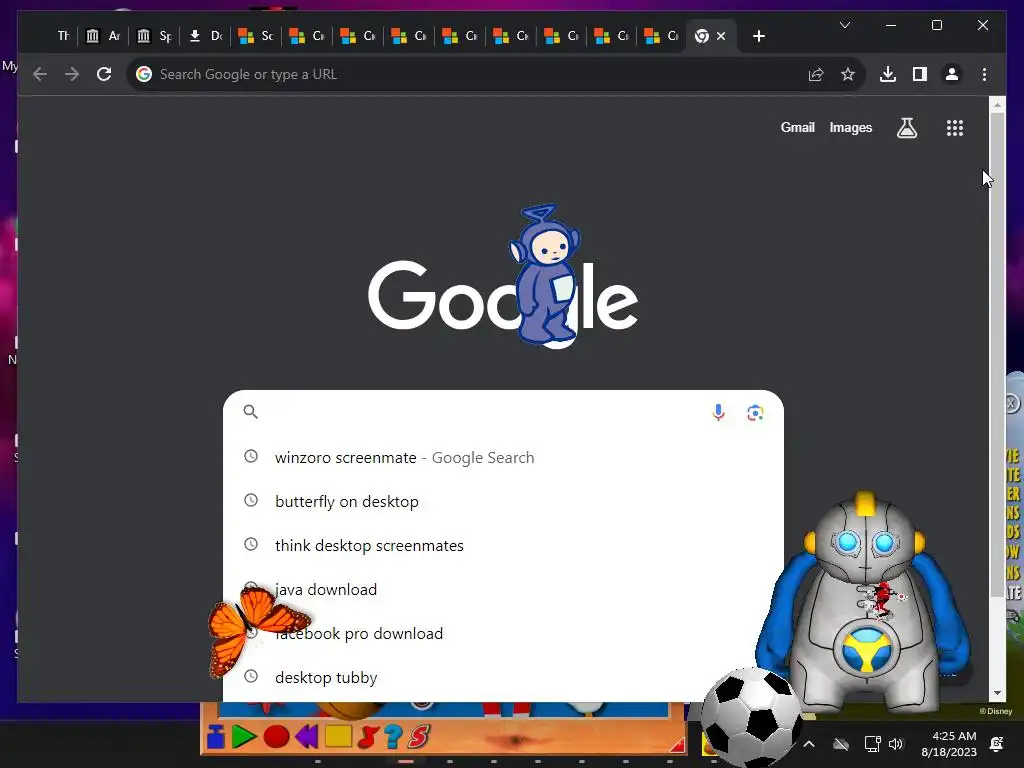Go back using Chrome's back arrow
The width and height of the screenshot is (1024, 768).
pos(40,74)
